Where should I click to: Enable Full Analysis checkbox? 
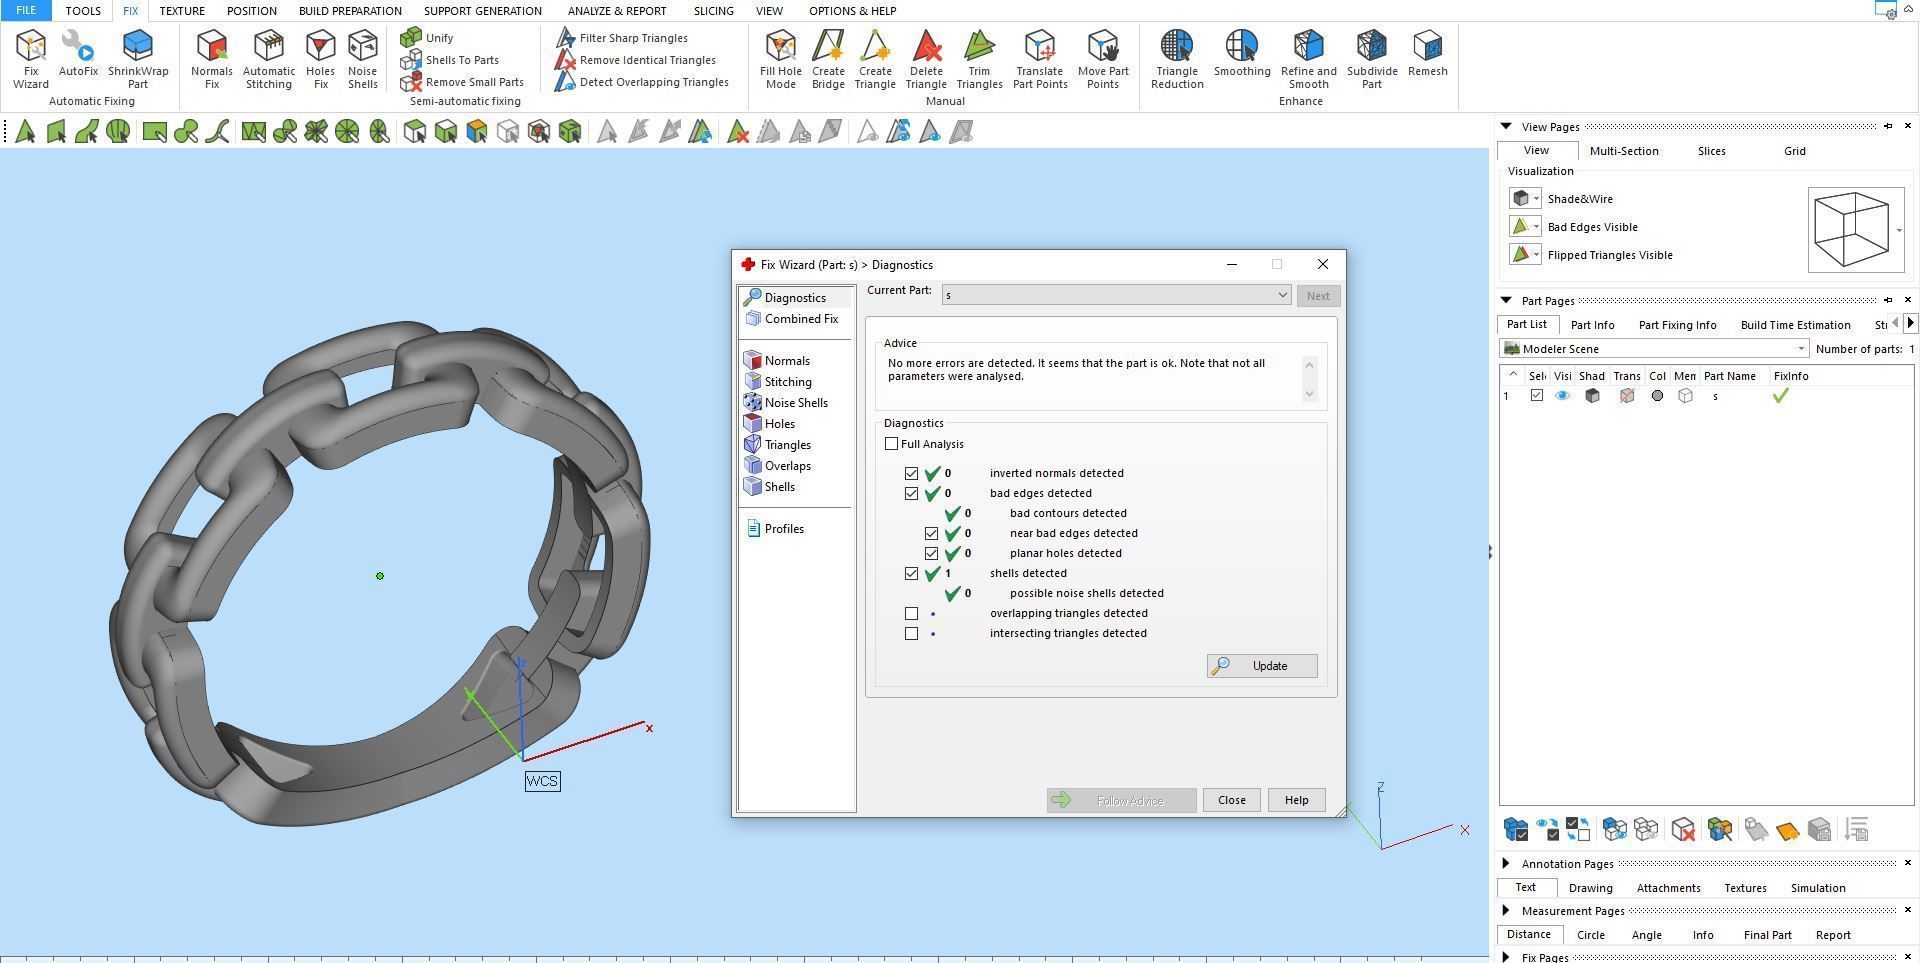[892, 444]
